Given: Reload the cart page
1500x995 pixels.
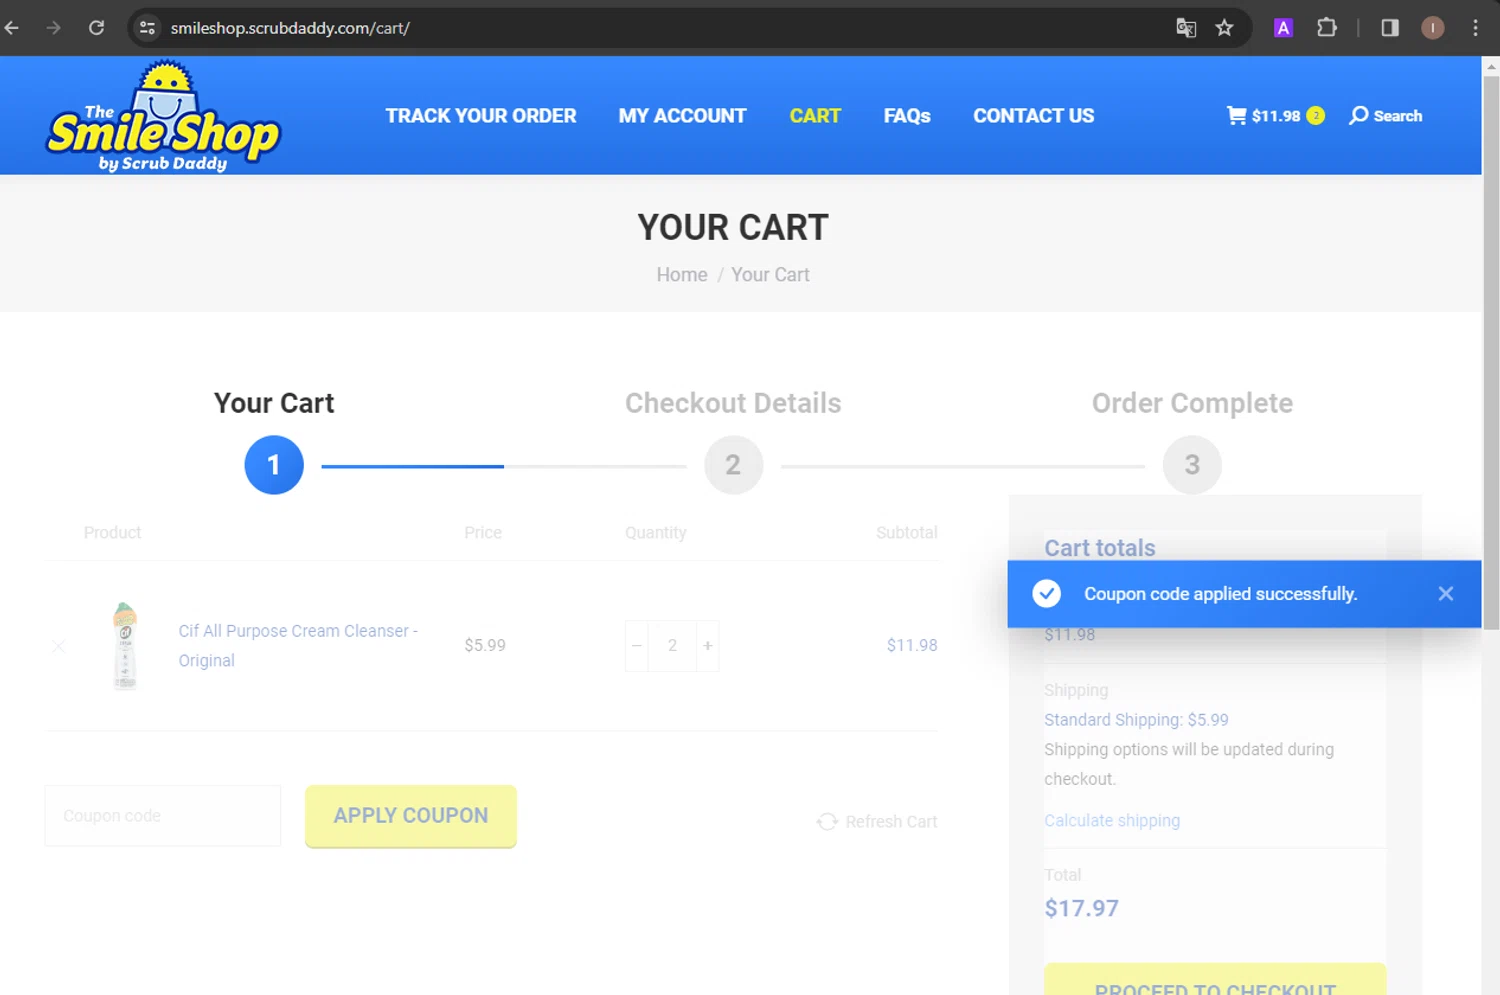Looking at the screenshot, I should tap(96, 28).
